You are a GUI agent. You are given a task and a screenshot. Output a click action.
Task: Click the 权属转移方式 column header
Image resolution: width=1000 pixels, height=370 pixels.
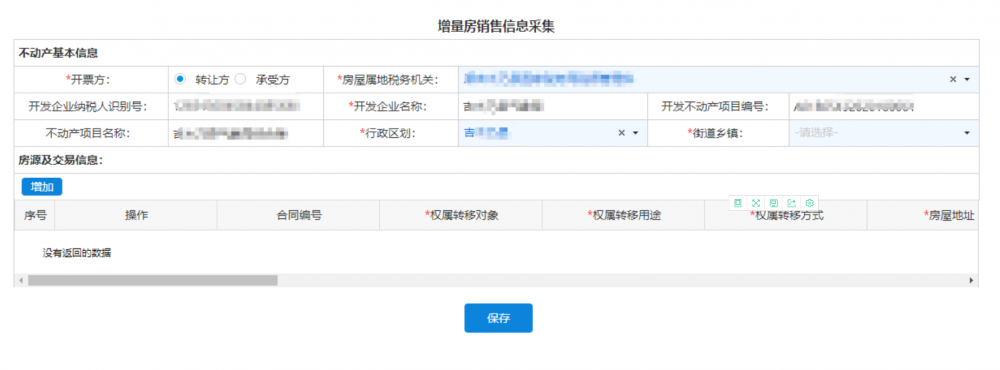pyautogui.click(x=786, y=216)
